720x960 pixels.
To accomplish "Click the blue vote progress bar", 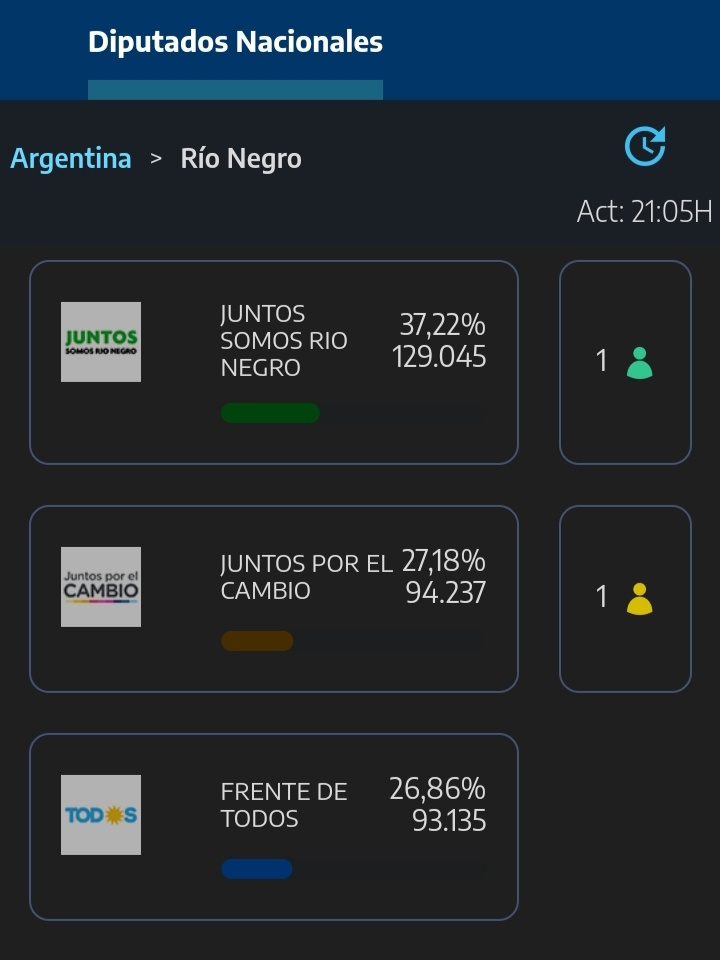I will [257, 869].
